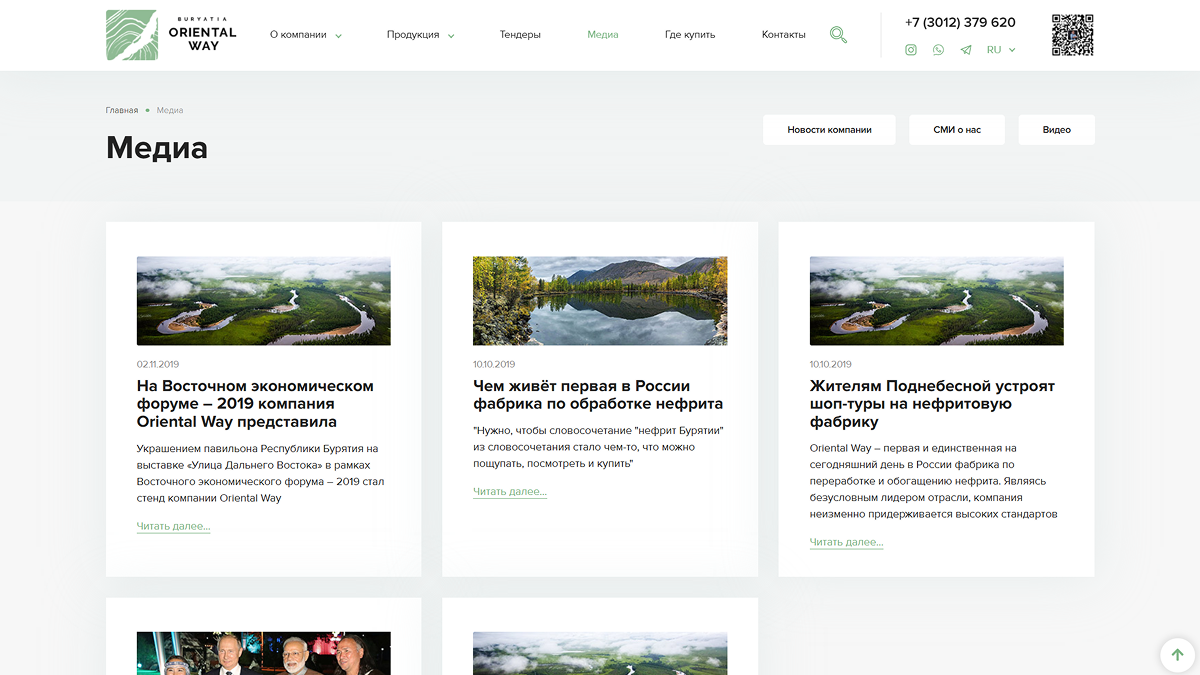Read more about the nephrite factory article
This screenshot has width=1200, height=675.
510,492
